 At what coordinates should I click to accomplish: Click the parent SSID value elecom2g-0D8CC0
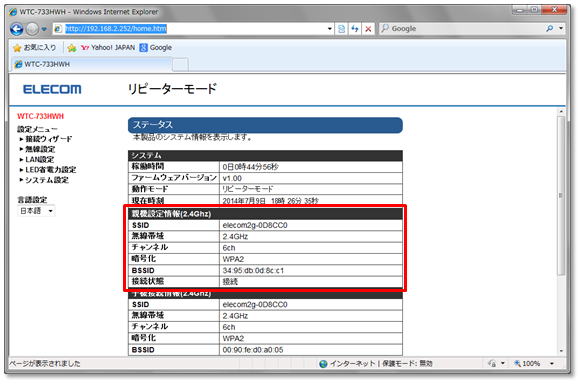tap(255, 225)
